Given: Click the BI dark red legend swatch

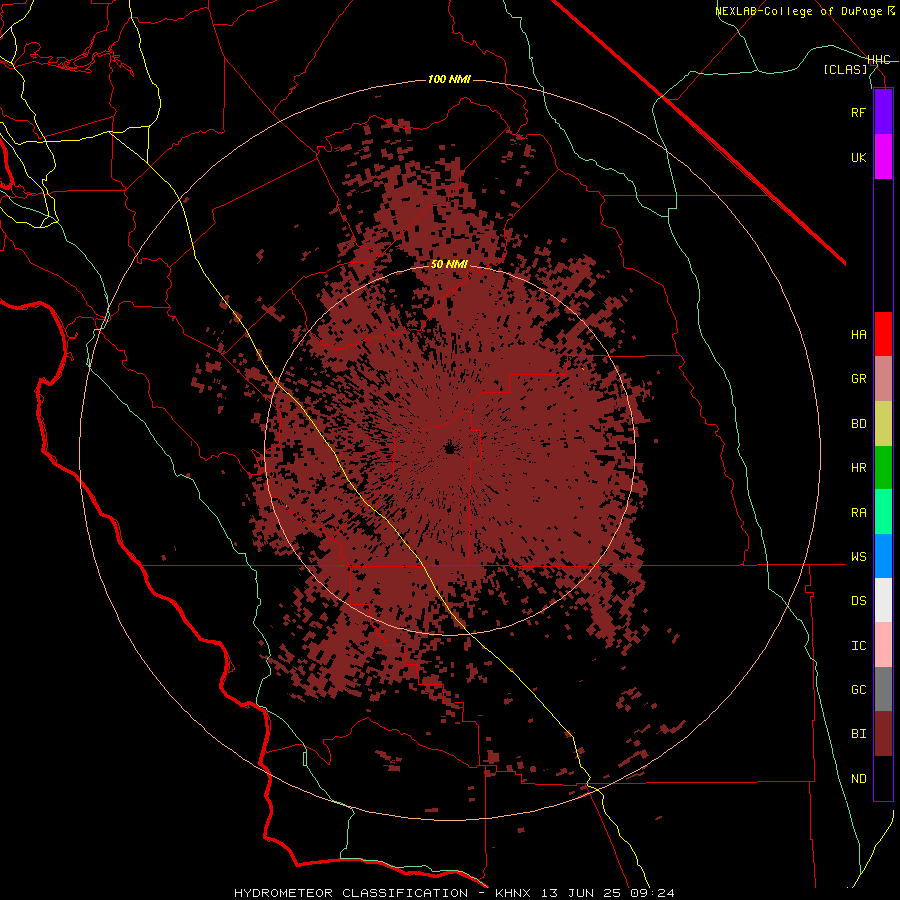Looking at the screenshot, I should click(883, 734).
